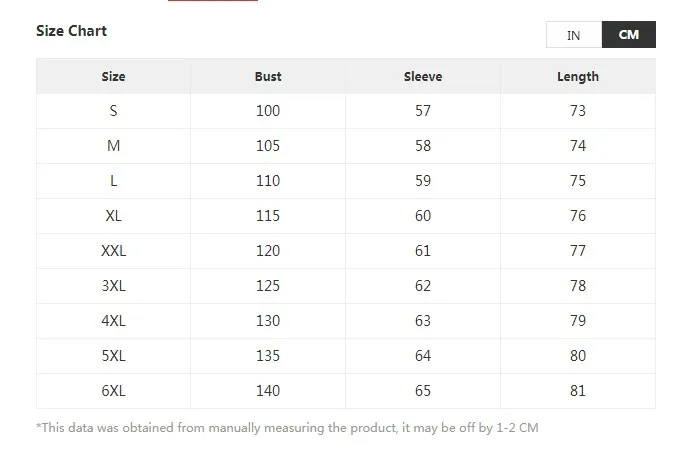Select the XL size row label
Viewport: 695px width, 456px height.
(114, 216)
